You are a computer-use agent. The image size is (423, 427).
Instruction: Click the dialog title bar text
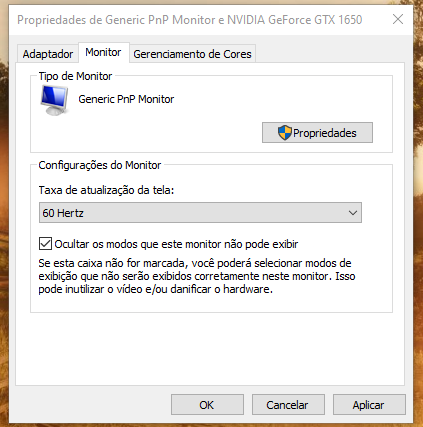click(x=190, y=20)
